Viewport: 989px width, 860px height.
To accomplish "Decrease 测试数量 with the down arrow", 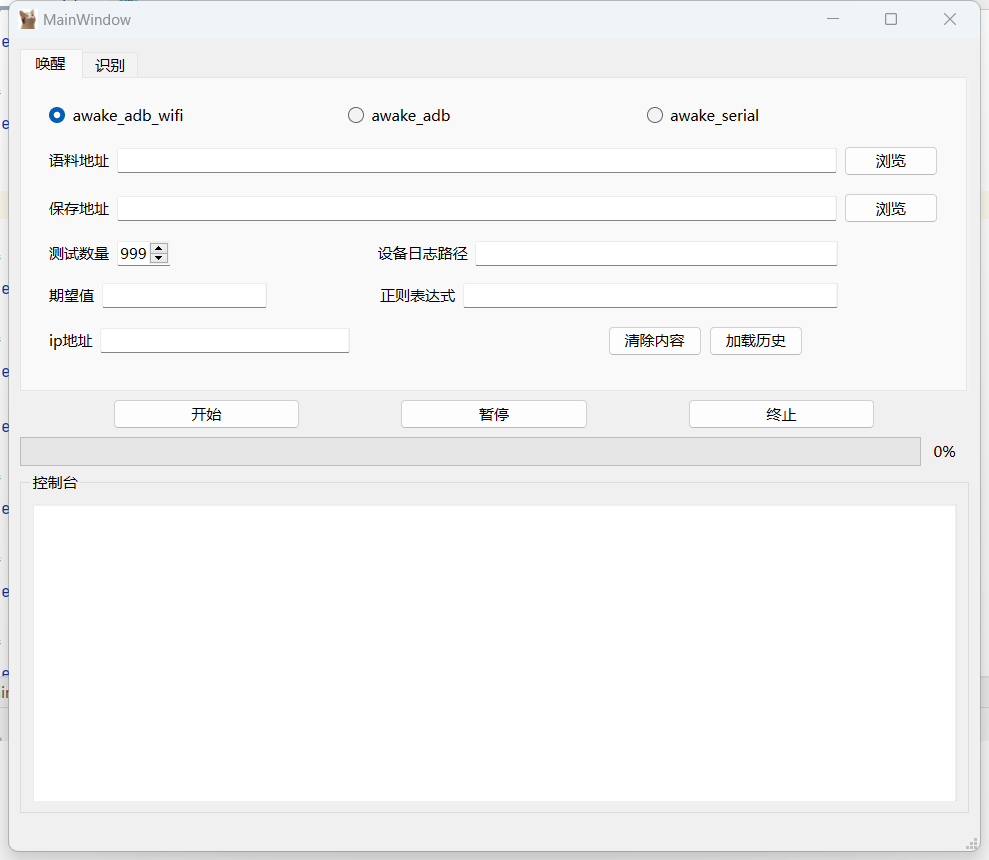I will click(x=159, y=259).
